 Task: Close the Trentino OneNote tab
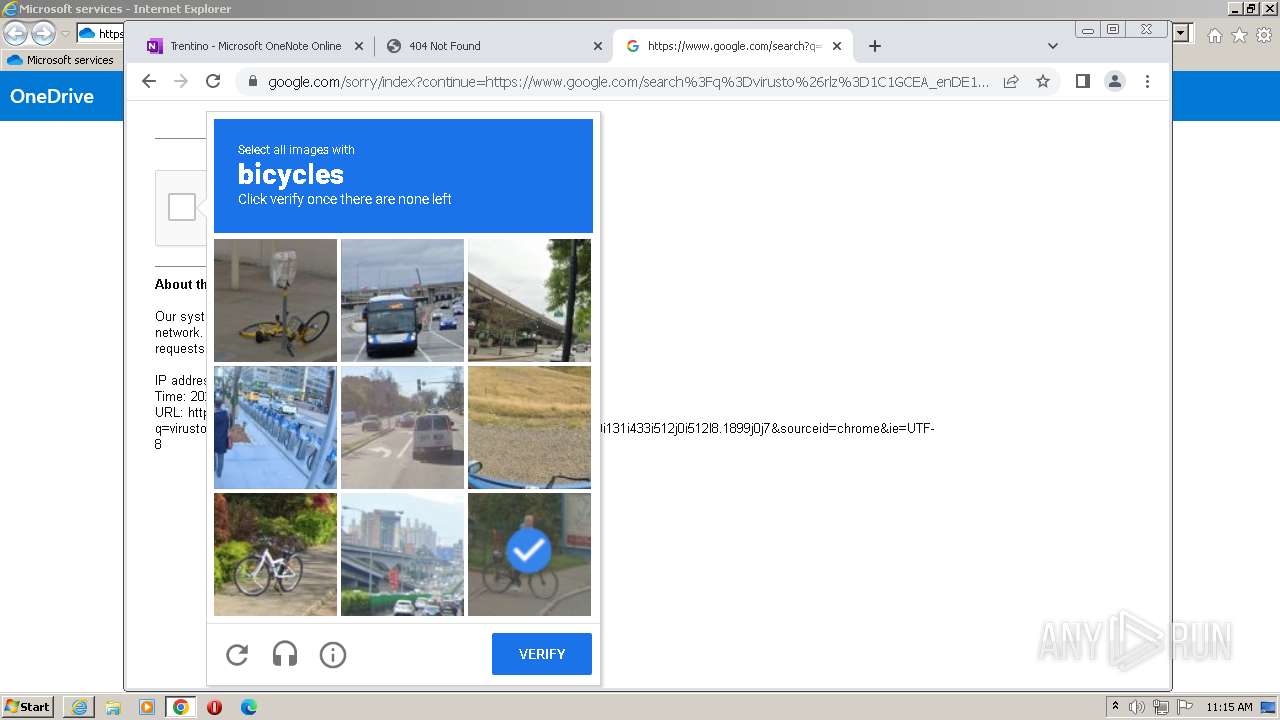click(x=359, y=46)
